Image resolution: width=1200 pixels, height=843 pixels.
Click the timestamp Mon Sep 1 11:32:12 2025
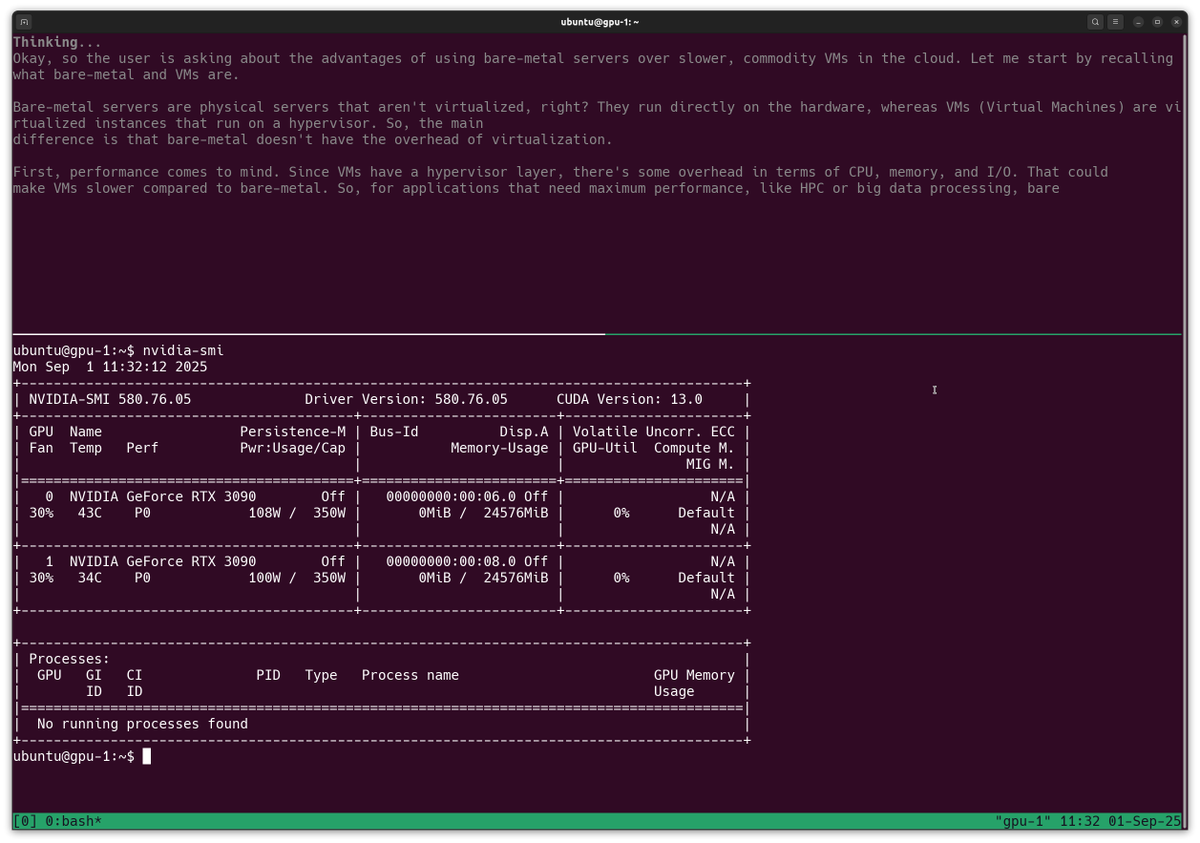coord(110,367)
